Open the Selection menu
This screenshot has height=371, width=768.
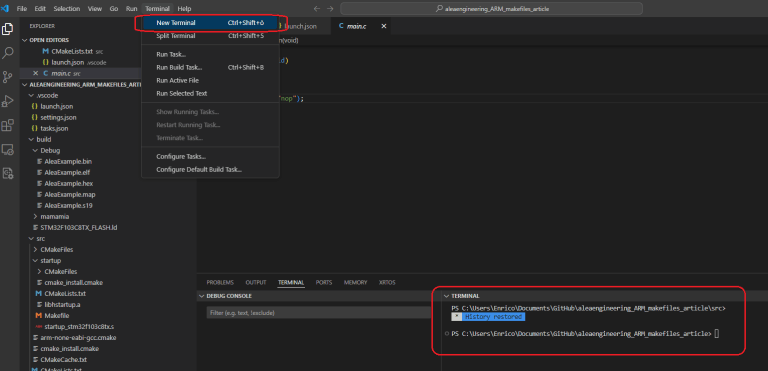click(67, 9)
